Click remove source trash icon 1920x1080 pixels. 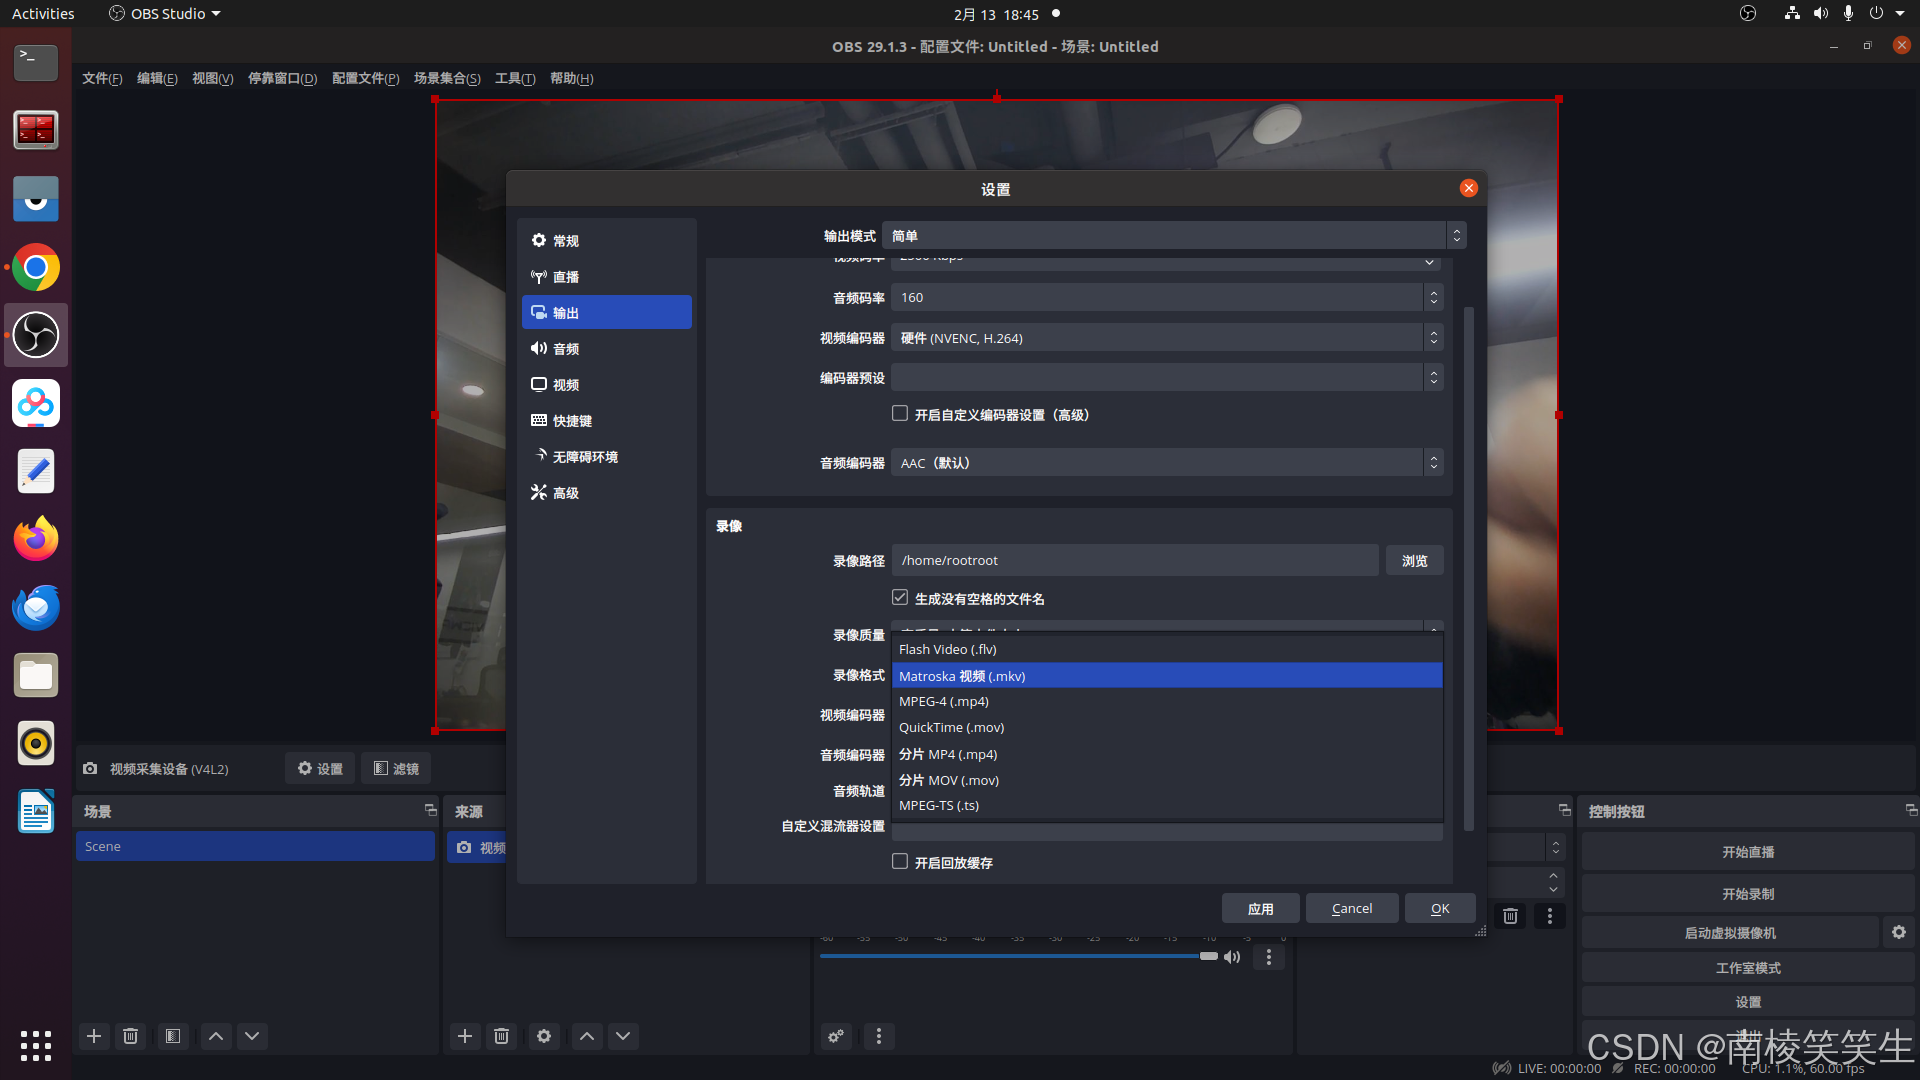[502, 1036]
